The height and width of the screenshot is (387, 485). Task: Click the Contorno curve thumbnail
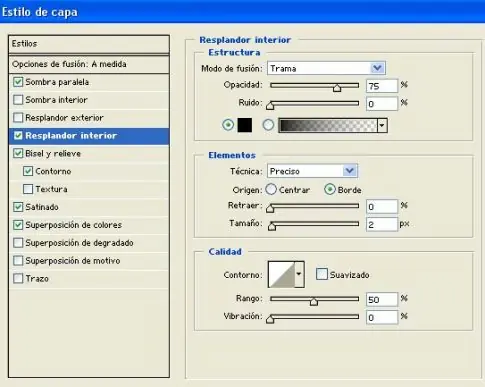(x=281, y=274)
